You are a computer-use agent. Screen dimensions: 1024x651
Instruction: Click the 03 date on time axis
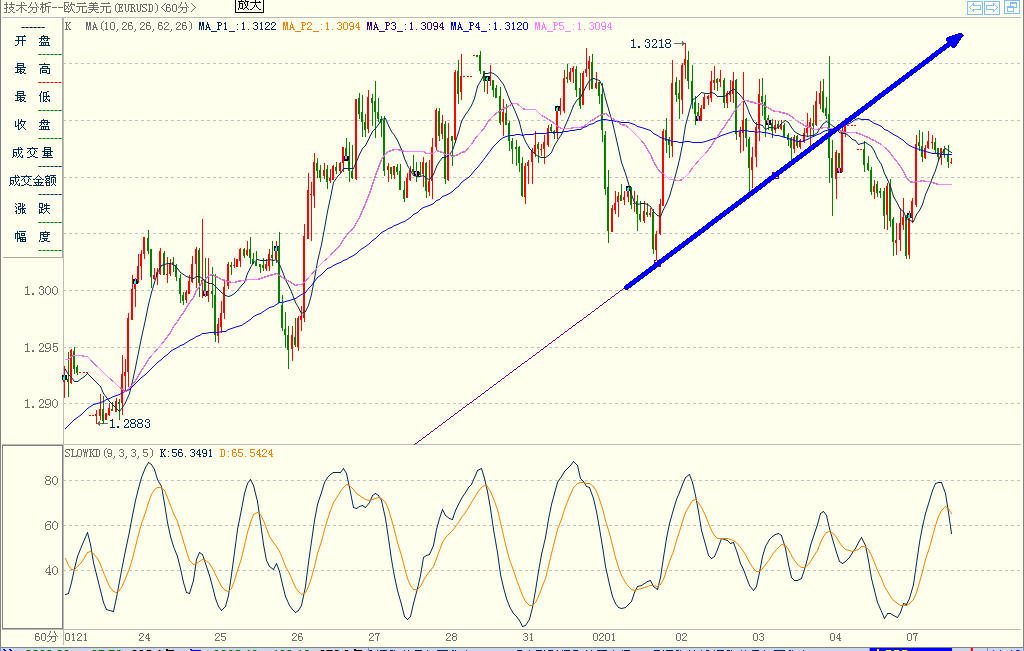coord(758,637)
